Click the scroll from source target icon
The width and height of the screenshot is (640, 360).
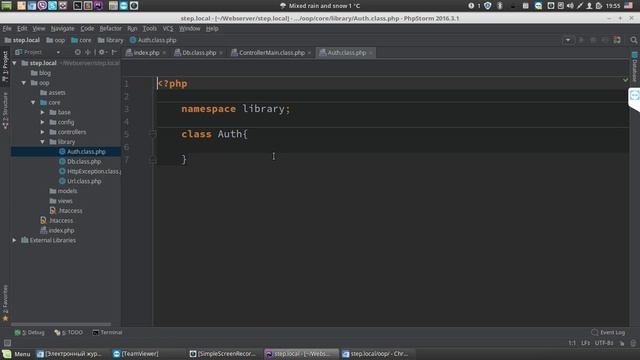click(x=78, y=52)
